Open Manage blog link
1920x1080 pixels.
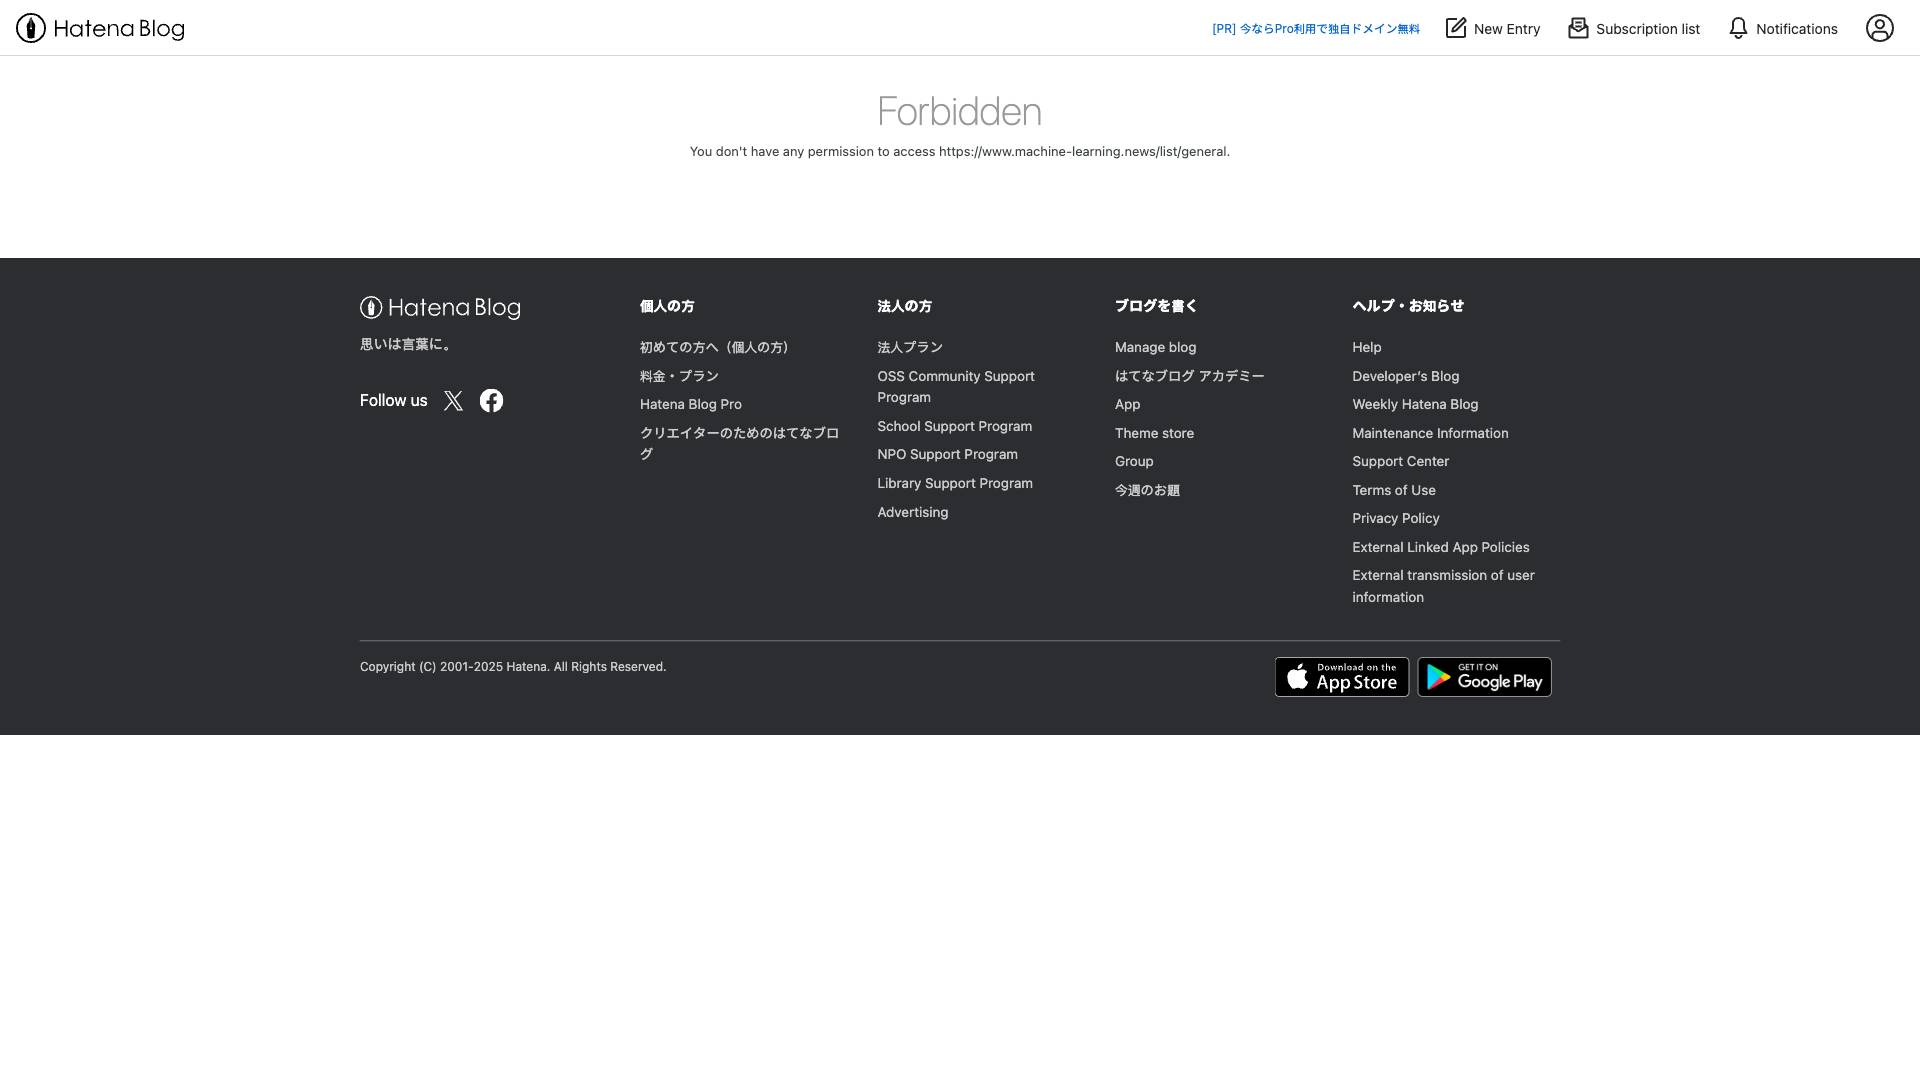coord(1155,347)
